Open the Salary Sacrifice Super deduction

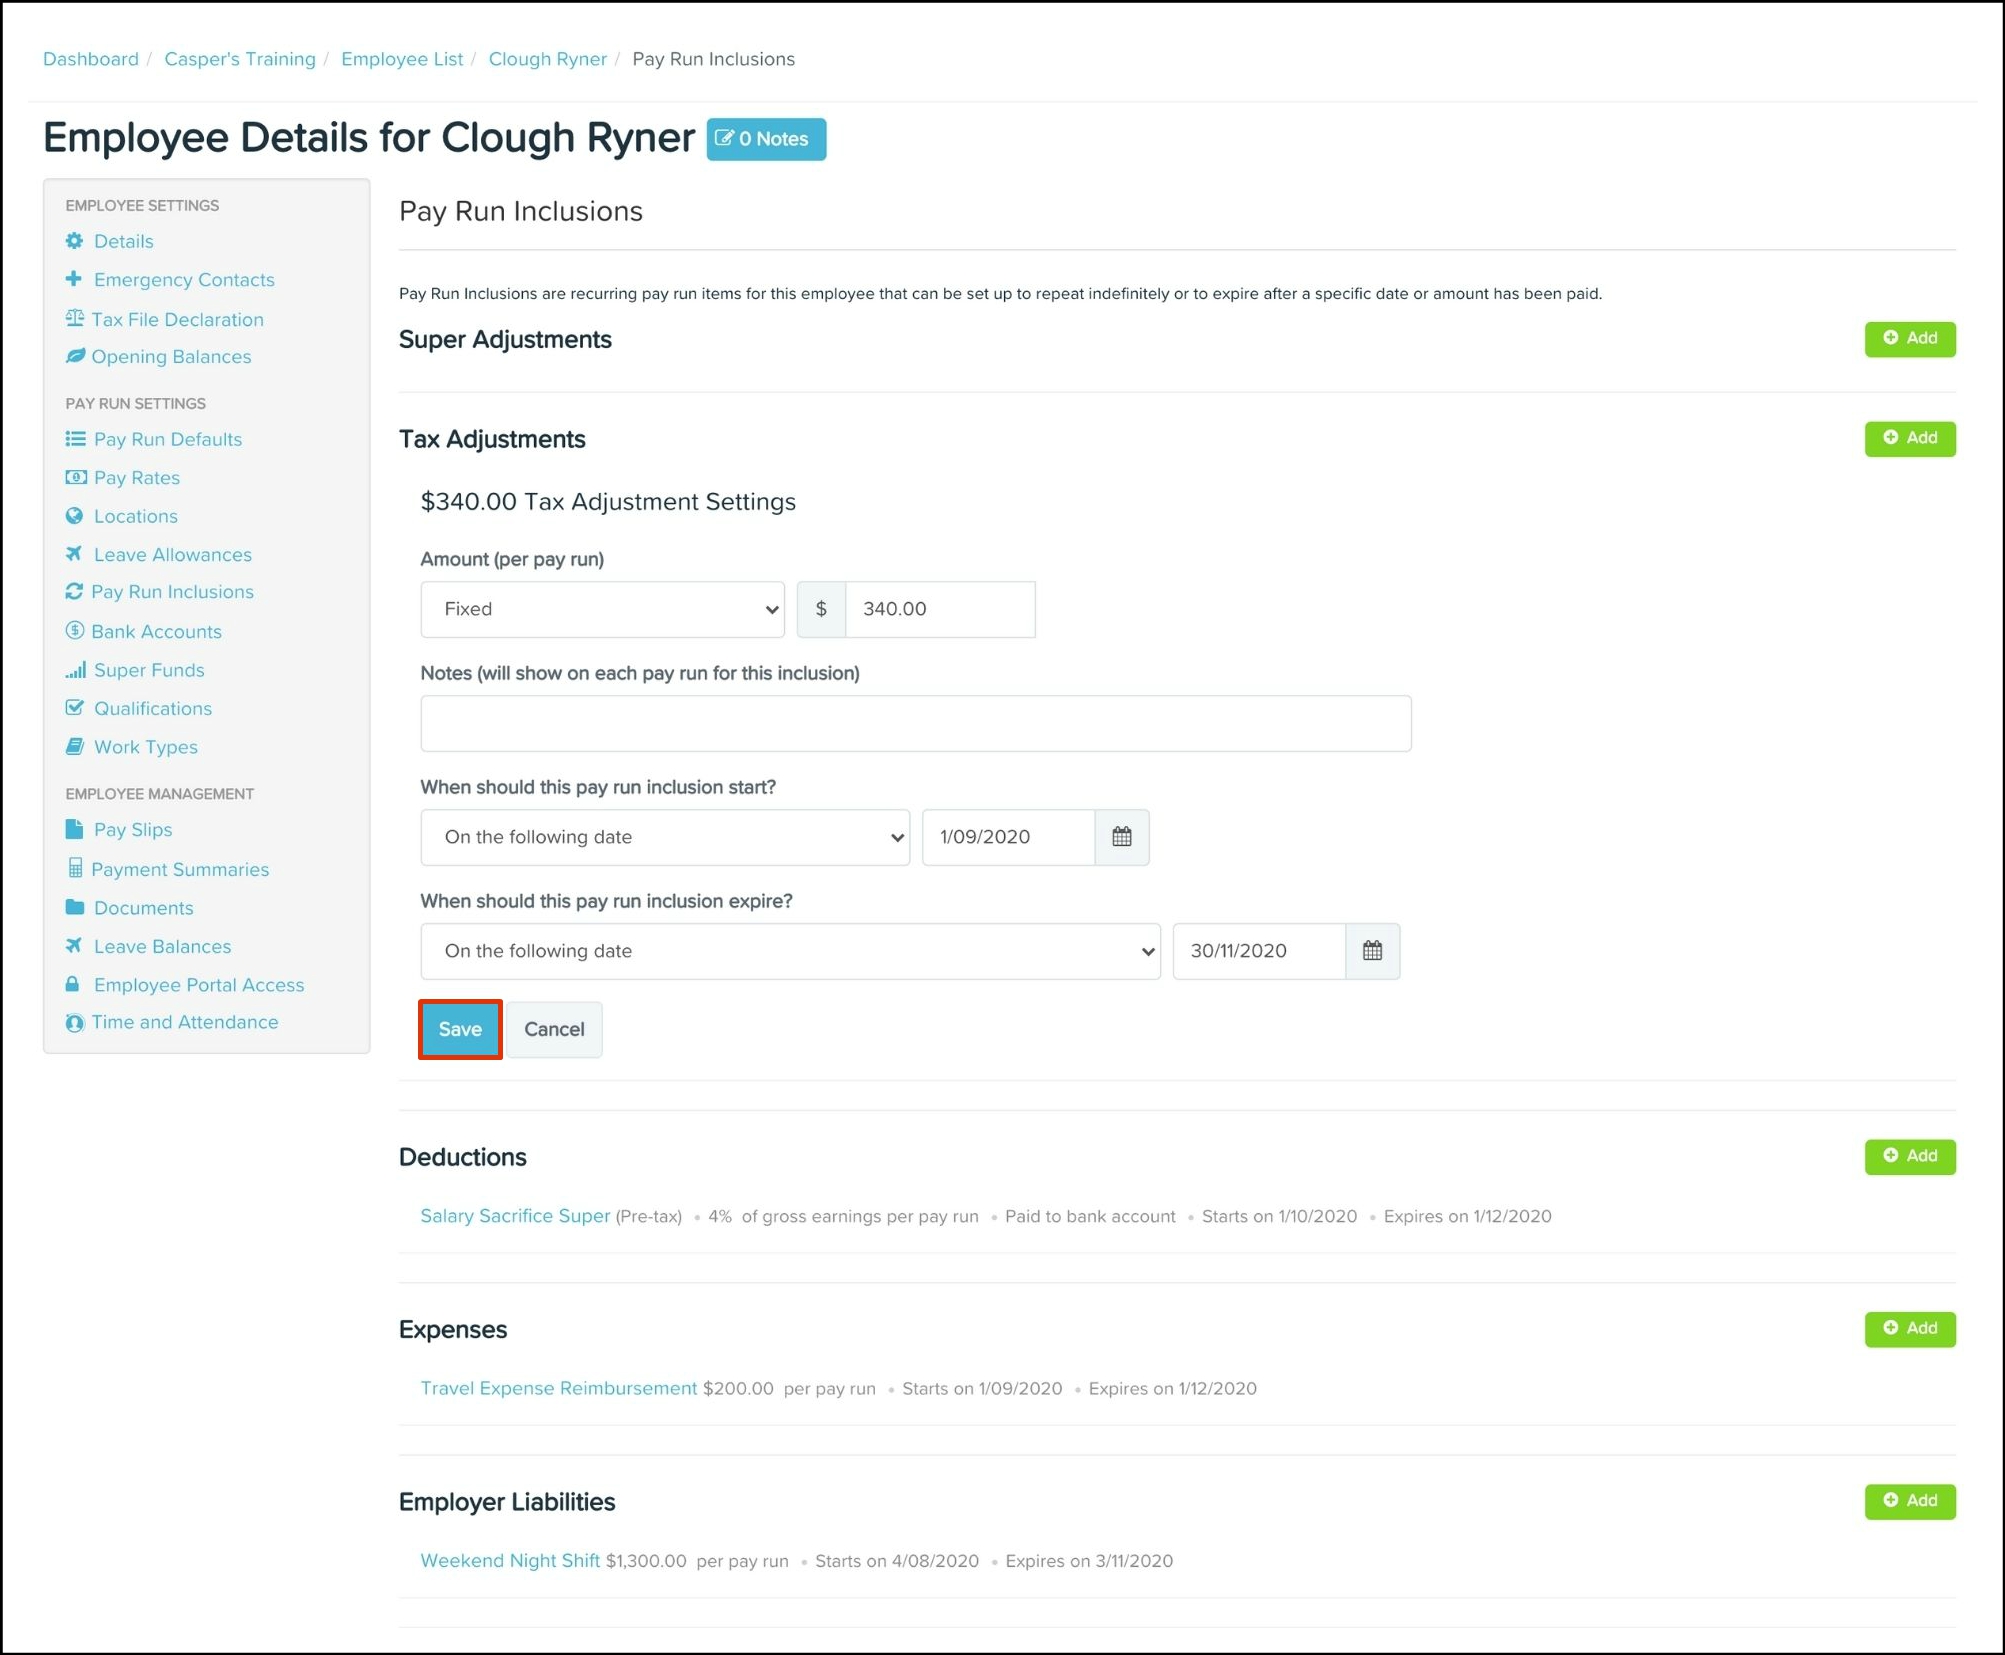pos(515,1216)
